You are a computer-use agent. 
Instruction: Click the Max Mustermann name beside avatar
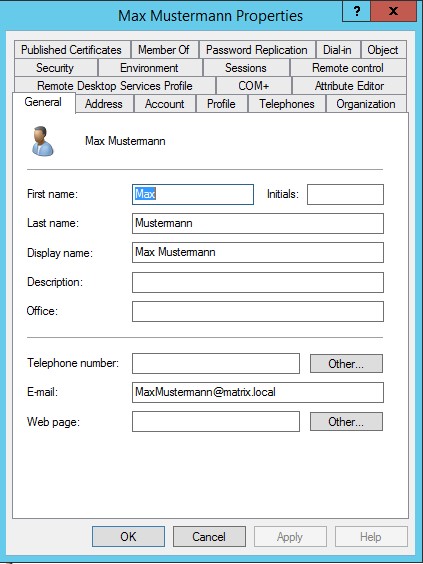point(125,141)
